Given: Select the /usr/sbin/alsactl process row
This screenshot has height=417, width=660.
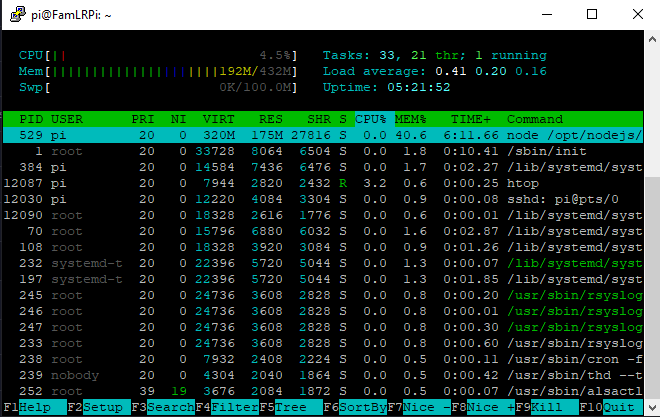Looking at the screenshot, I should [323, 391].
